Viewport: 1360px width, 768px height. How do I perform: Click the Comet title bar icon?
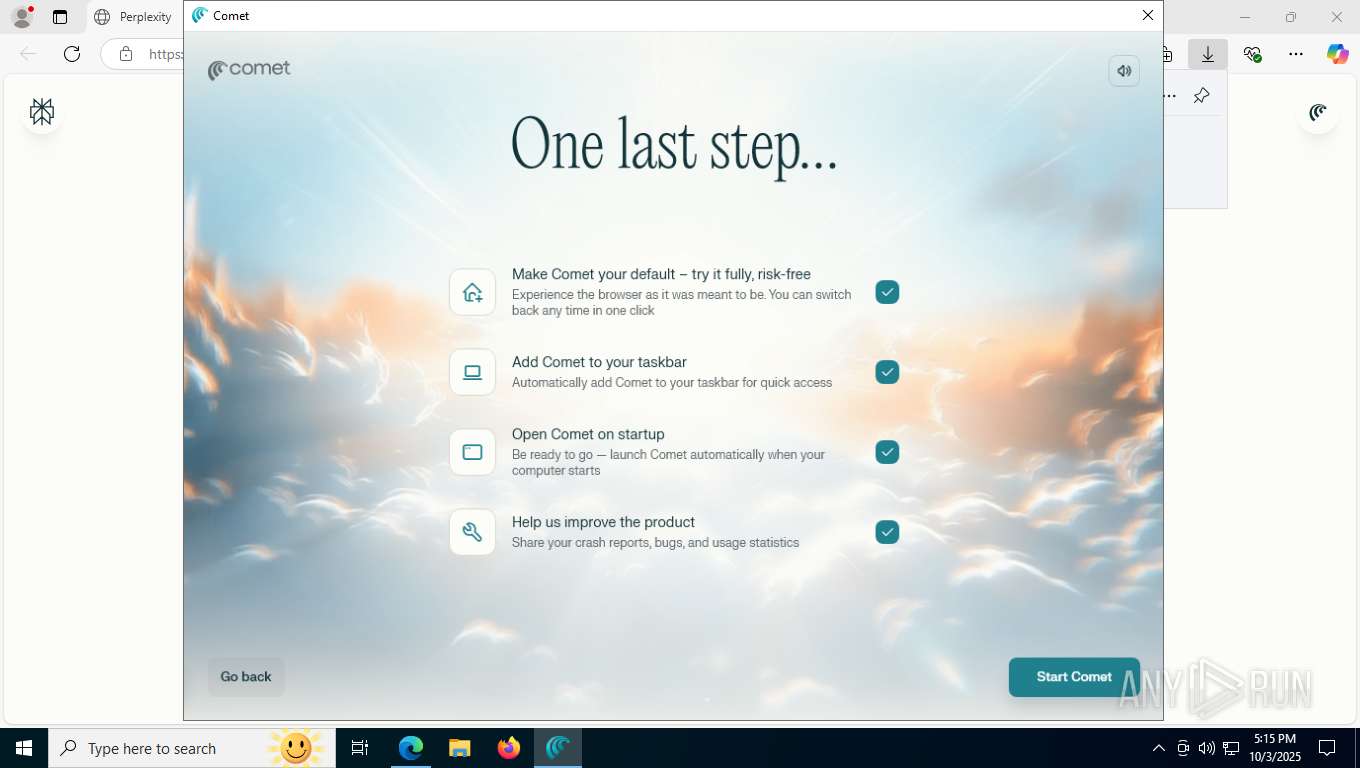[x=200, y=15]
